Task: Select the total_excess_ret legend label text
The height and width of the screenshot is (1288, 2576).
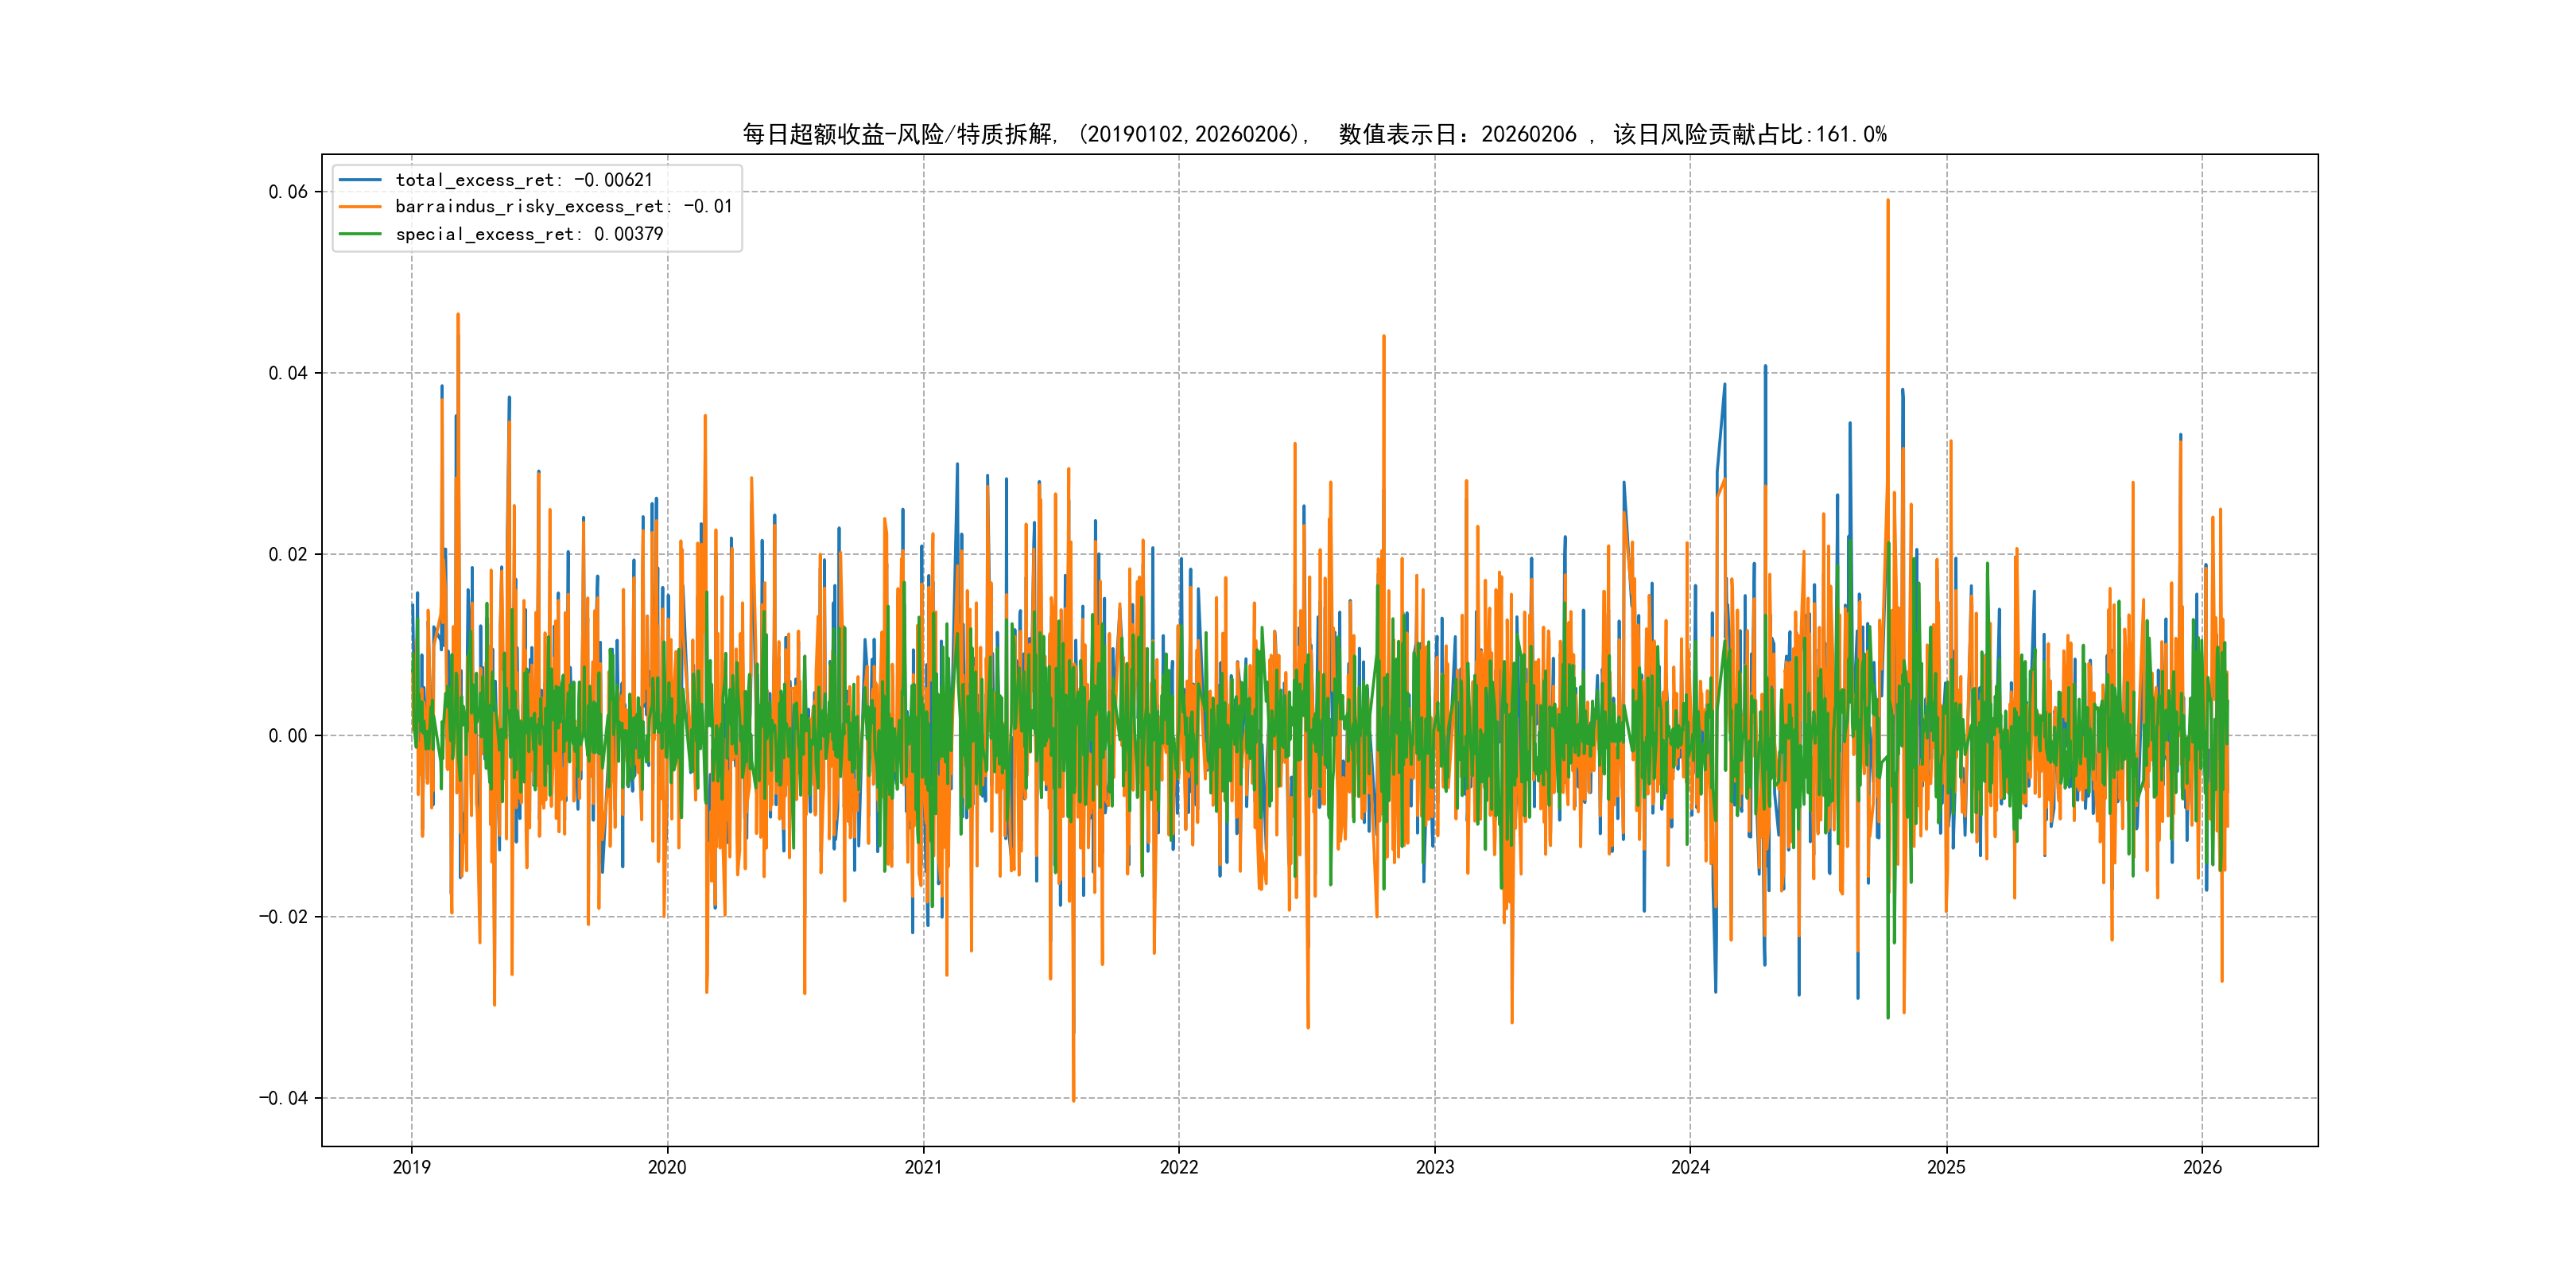Action: click(x=524, y=180)
